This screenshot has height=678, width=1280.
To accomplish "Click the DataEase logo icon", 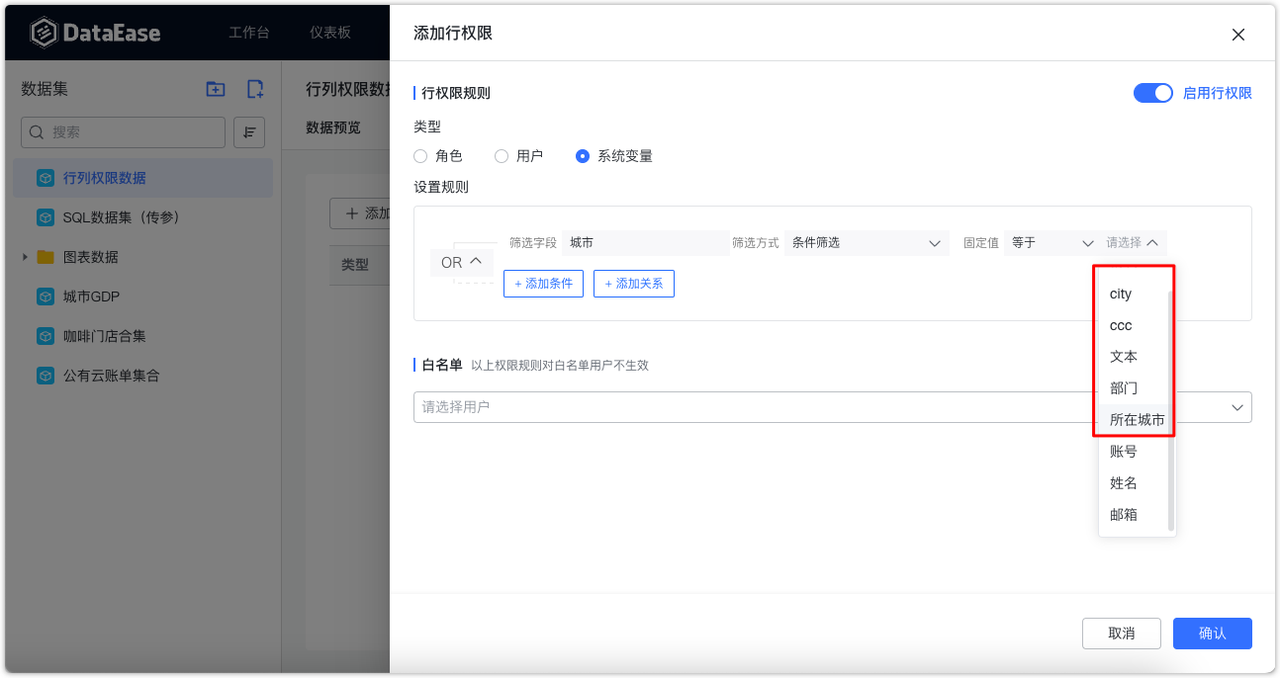I will coord(42,31).
